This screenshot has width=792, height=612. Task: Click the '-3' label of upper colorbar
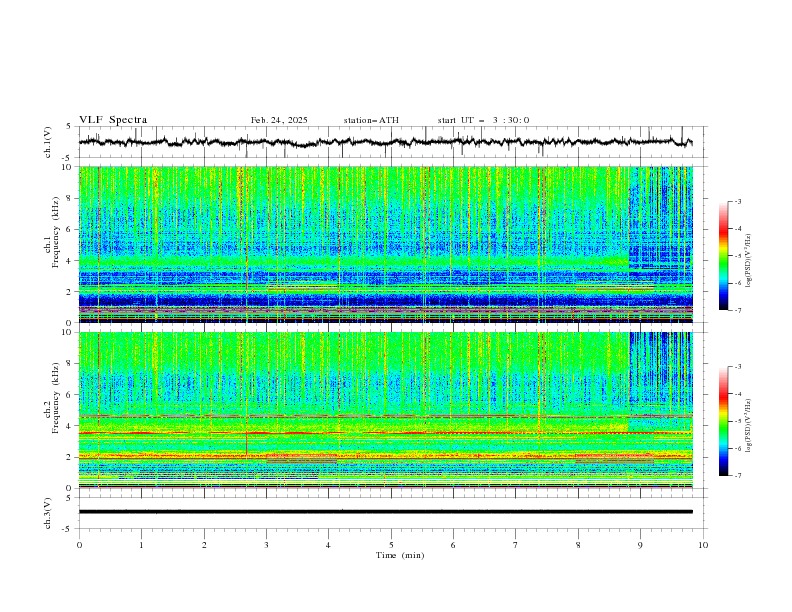tap(737, 201)
